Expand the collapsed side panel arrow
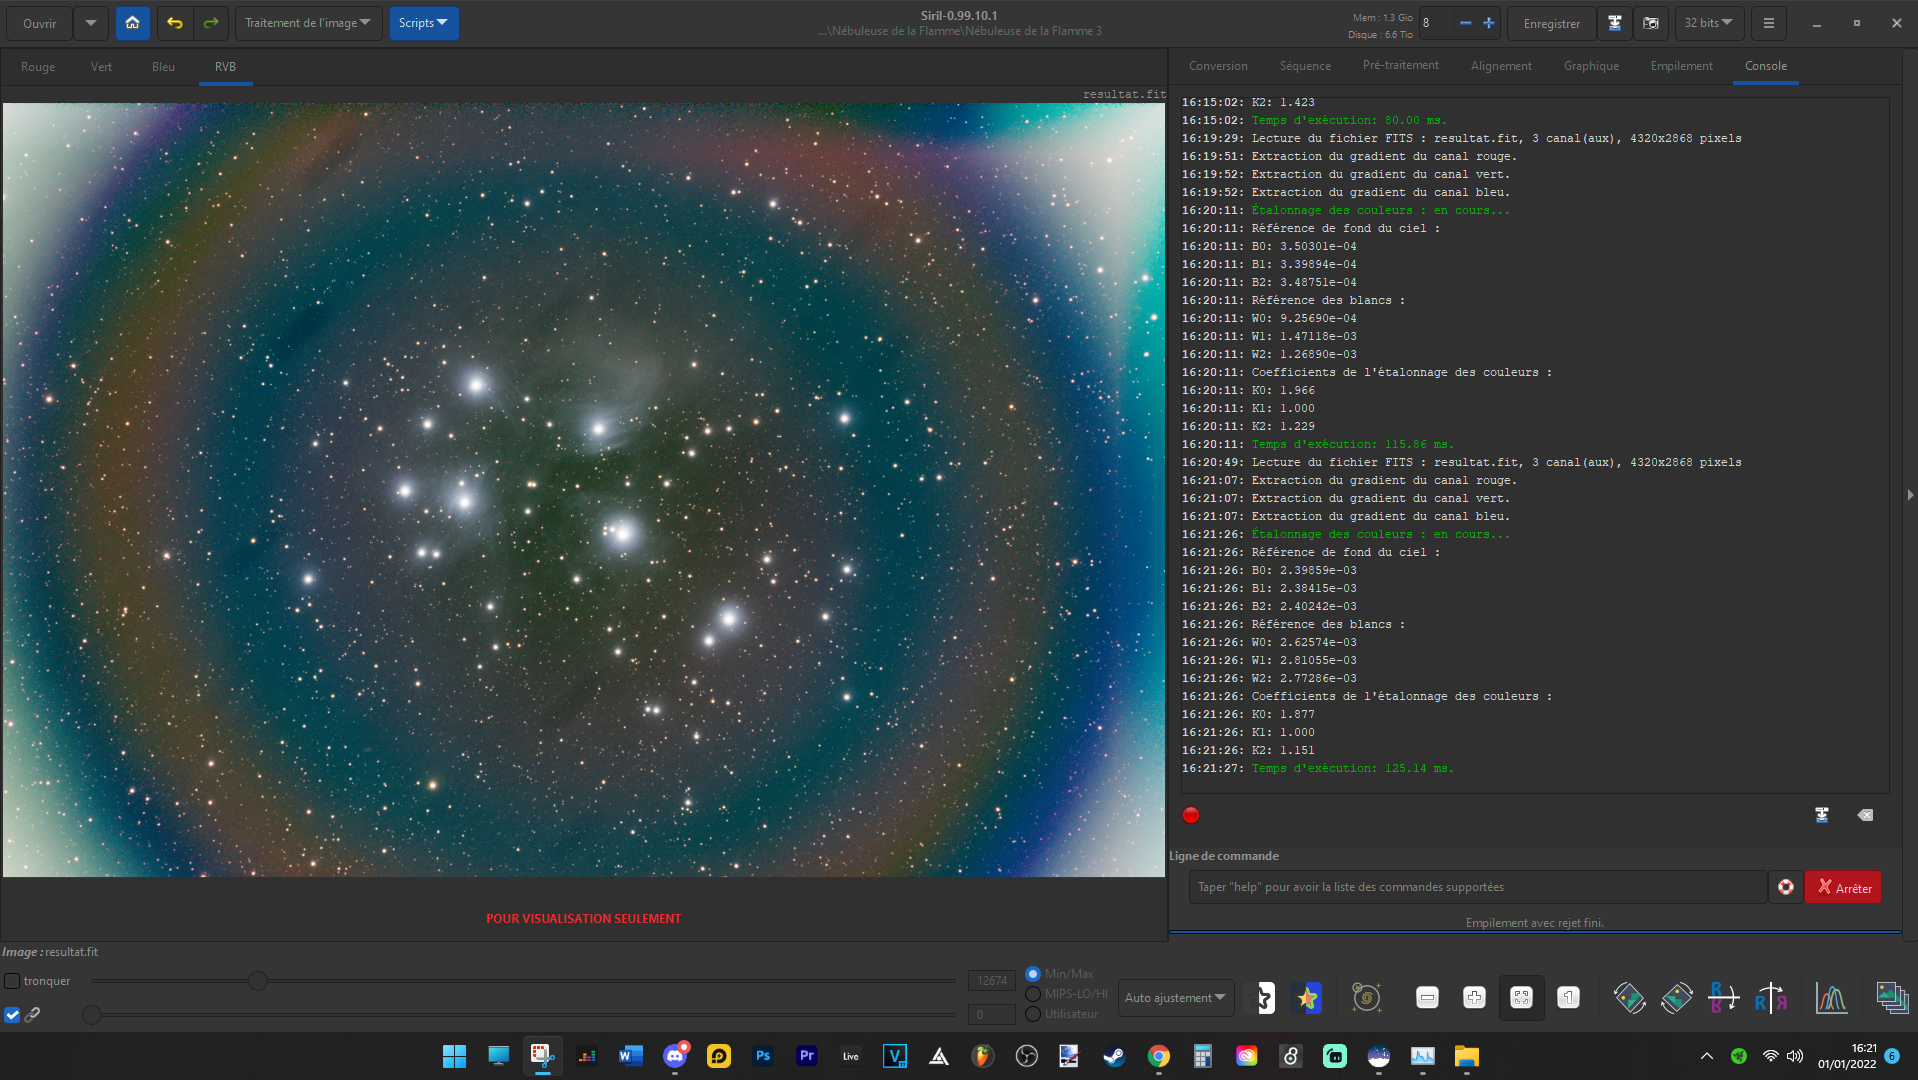Viewport: 1918px width, 1080px height. tap(1909, 495)
